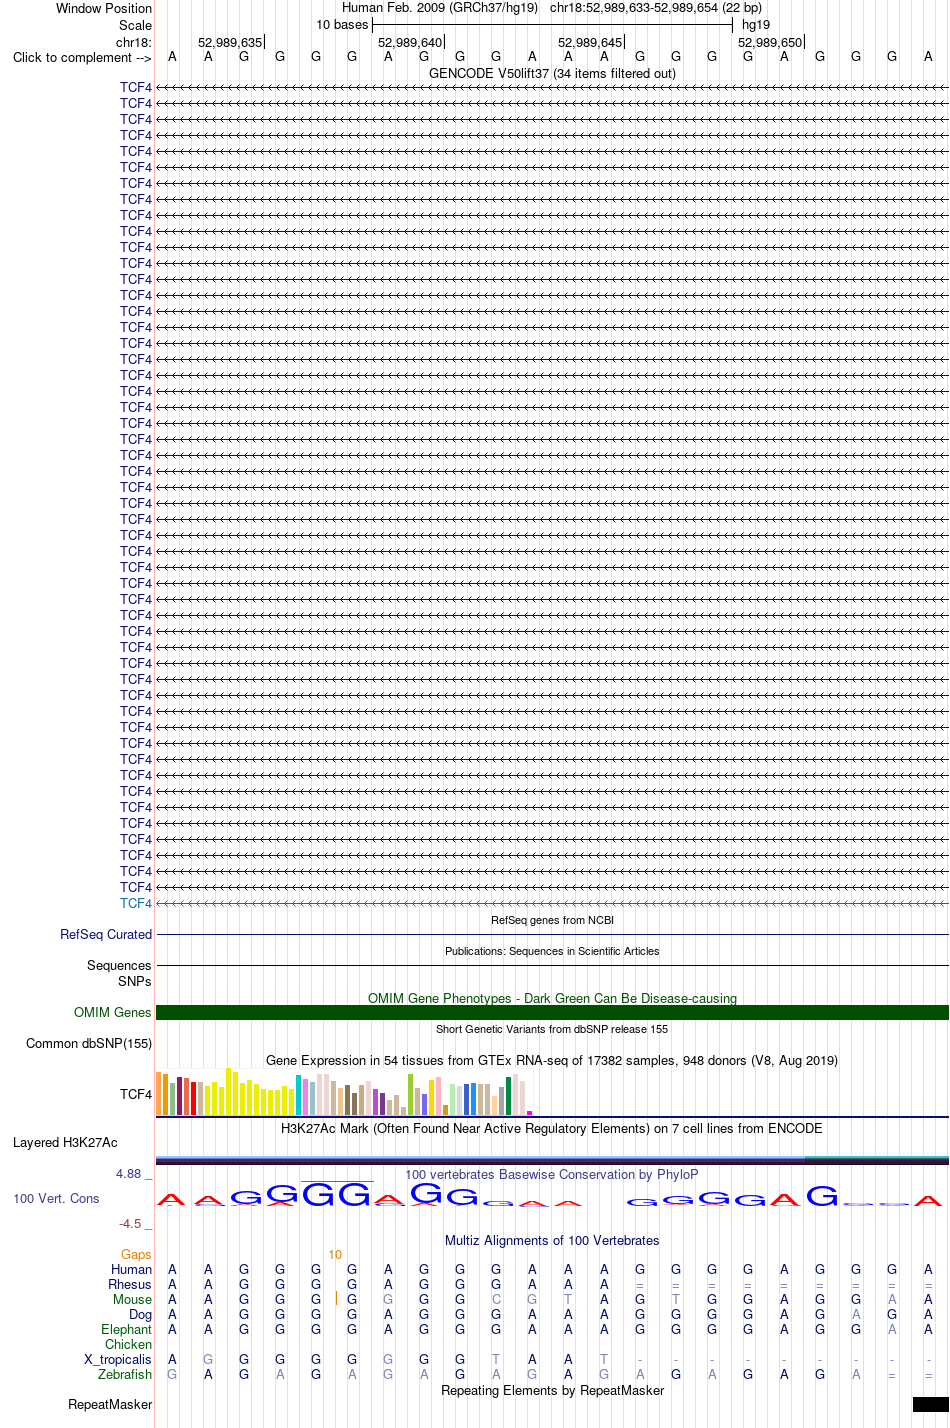
Task: Open OMIM Gene Phenotypes track title
Action: (552, 998)
